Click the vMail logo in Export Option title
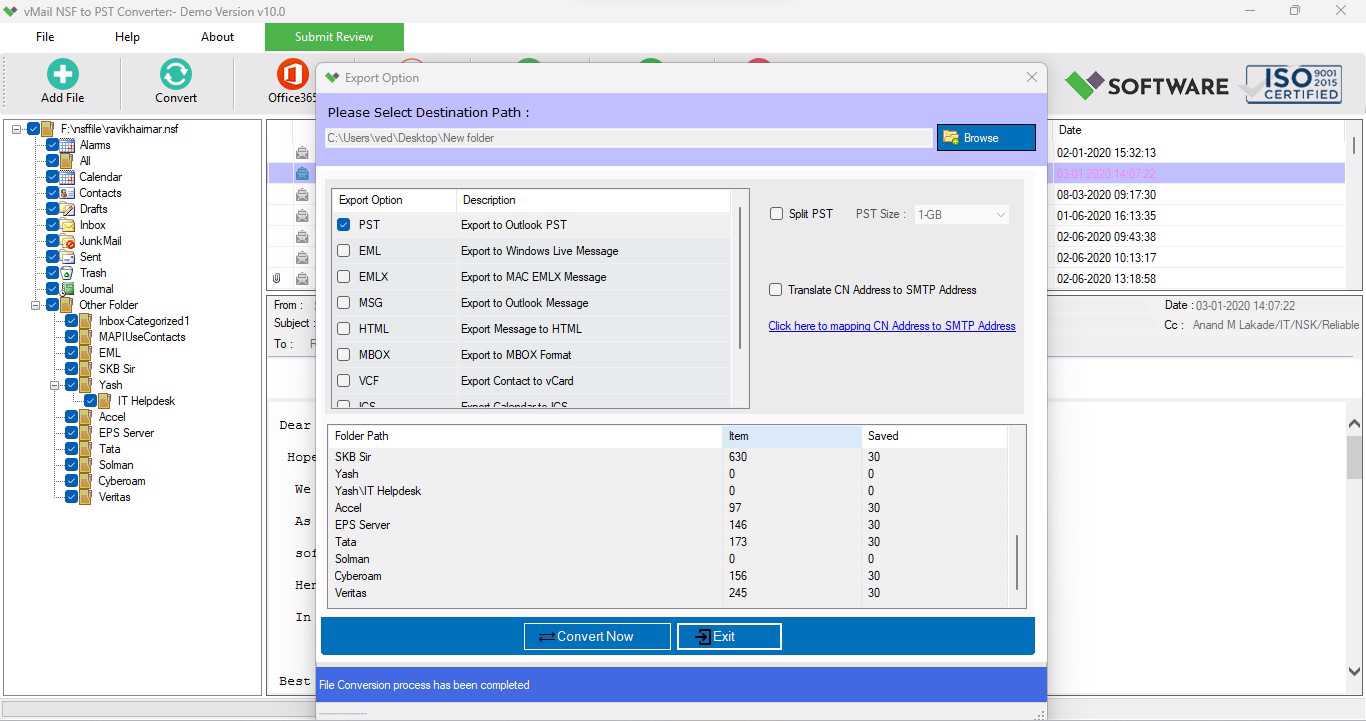Viewport: 1366px width, 721px height. click(x=332, y=78)
